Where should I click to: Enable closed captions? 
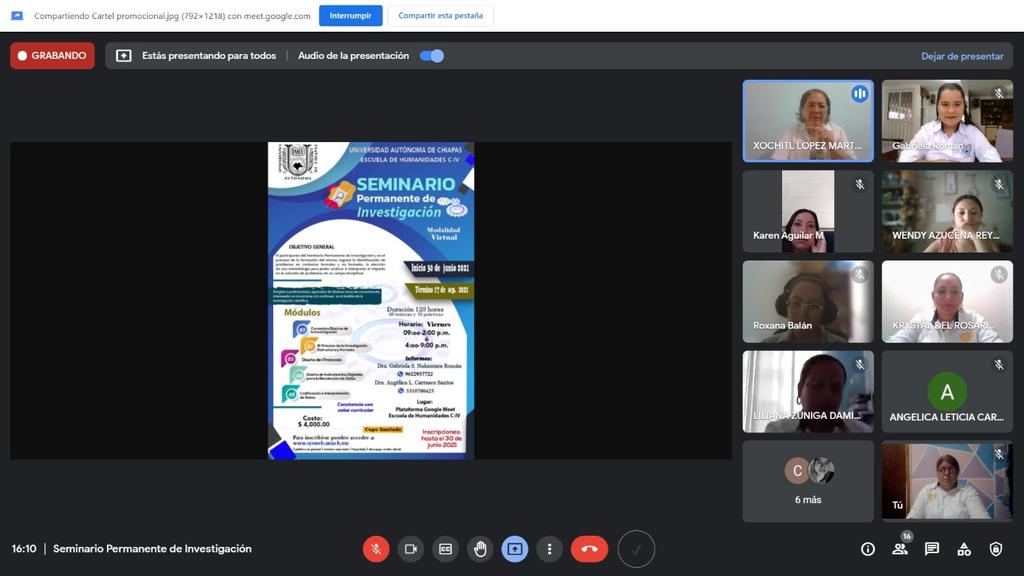coord(445,549)
